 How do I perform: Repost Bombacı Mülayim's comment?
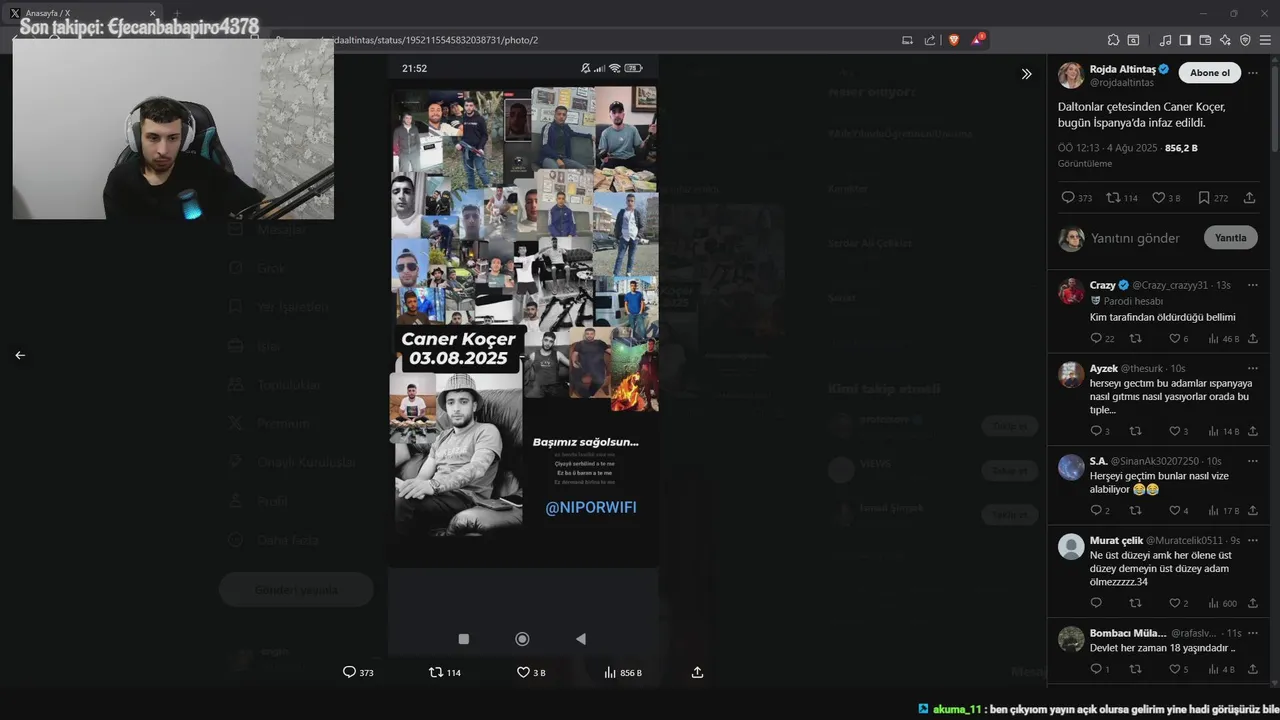point(1135,669)
